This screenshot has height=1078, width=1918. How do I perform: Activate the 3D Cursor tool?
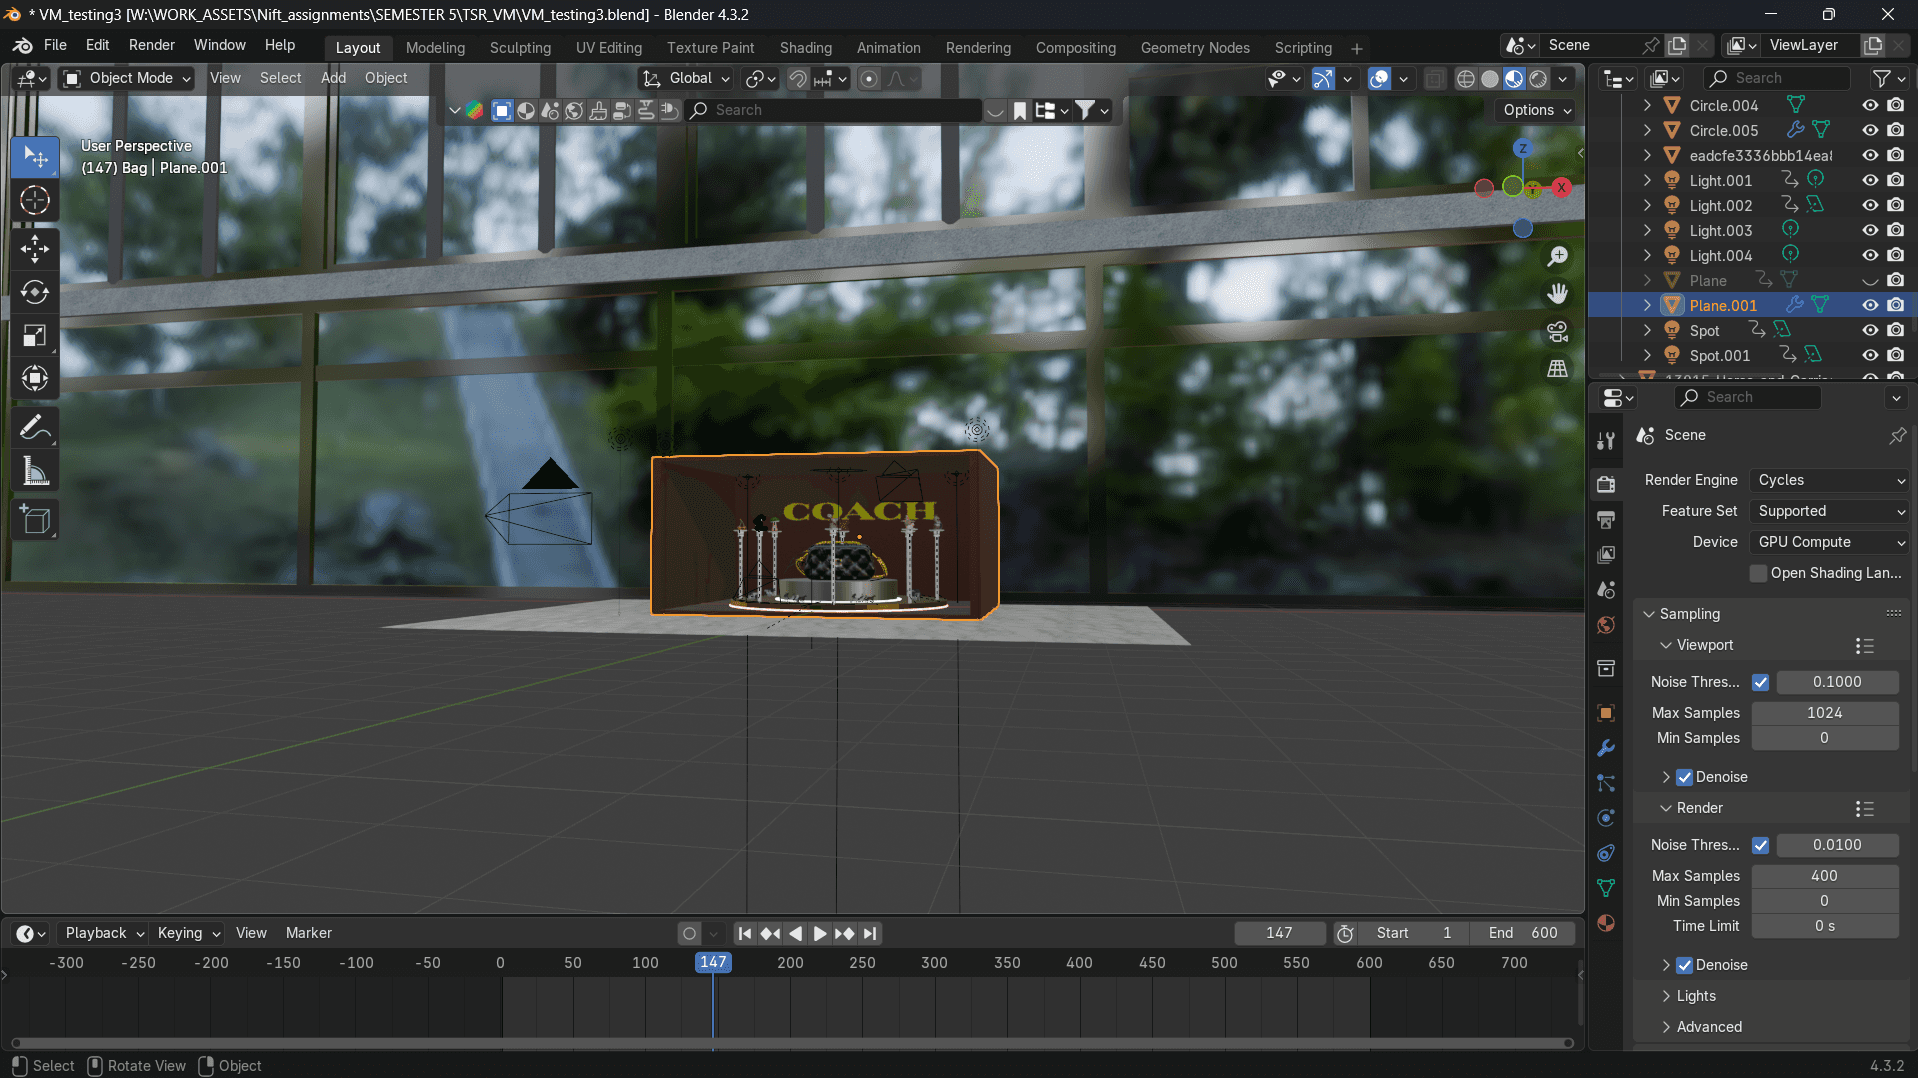tap(35, 201)
